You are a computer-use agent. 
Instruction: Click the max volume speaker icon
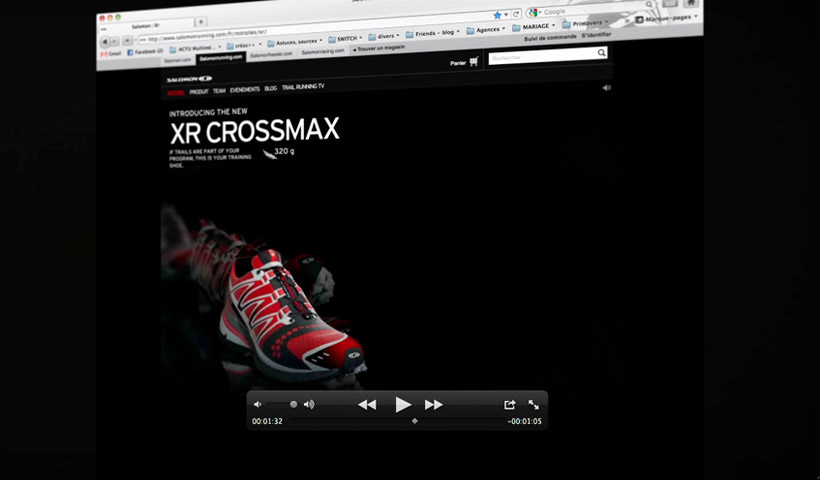309,404
